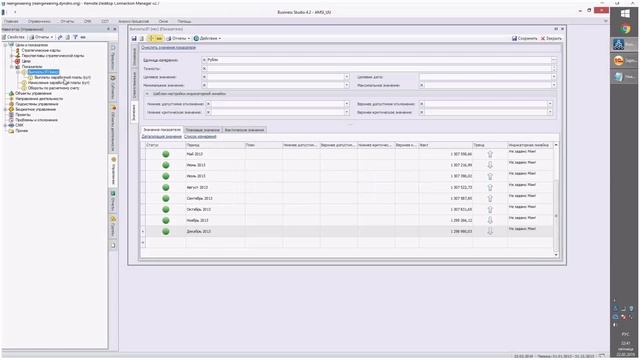Open the Главная menu
This screenshot has height=360, width=640.
coord(11,21)
